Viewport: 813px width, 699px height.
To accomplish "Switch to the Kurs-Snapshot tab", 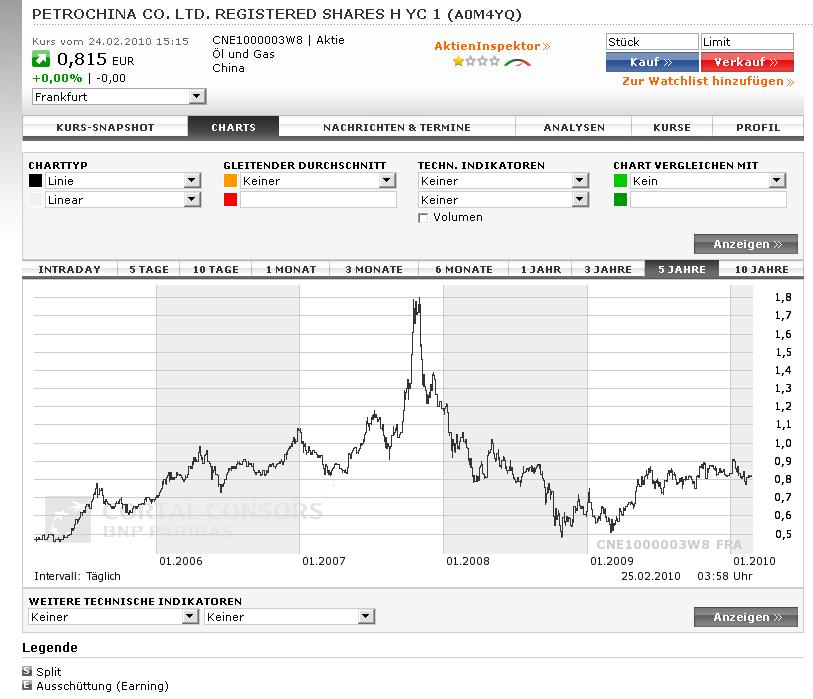I will pyautogui.click(x=105, y=127).
